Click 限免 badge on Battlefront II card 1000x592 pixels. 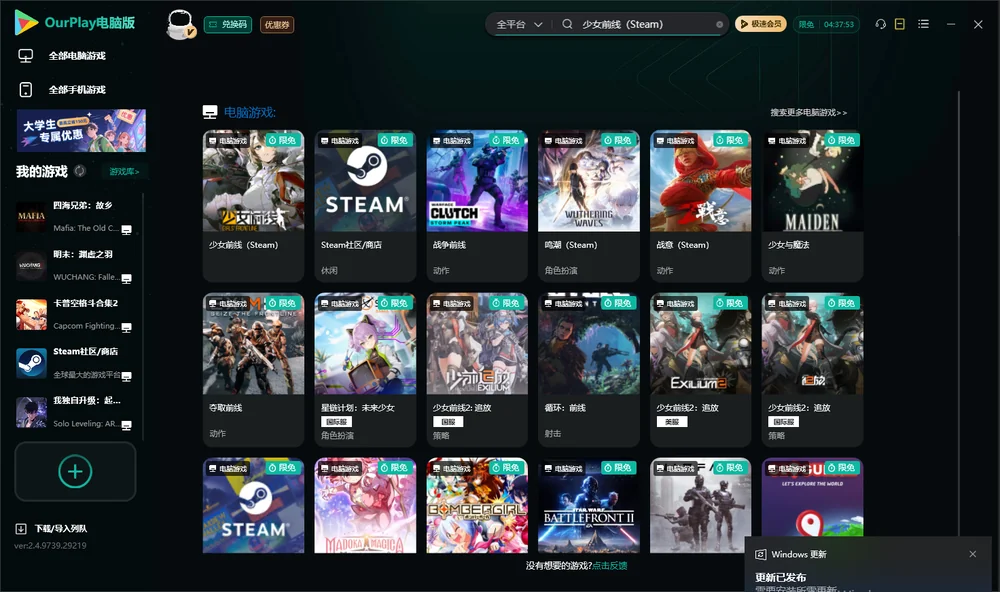click(618, 468)
